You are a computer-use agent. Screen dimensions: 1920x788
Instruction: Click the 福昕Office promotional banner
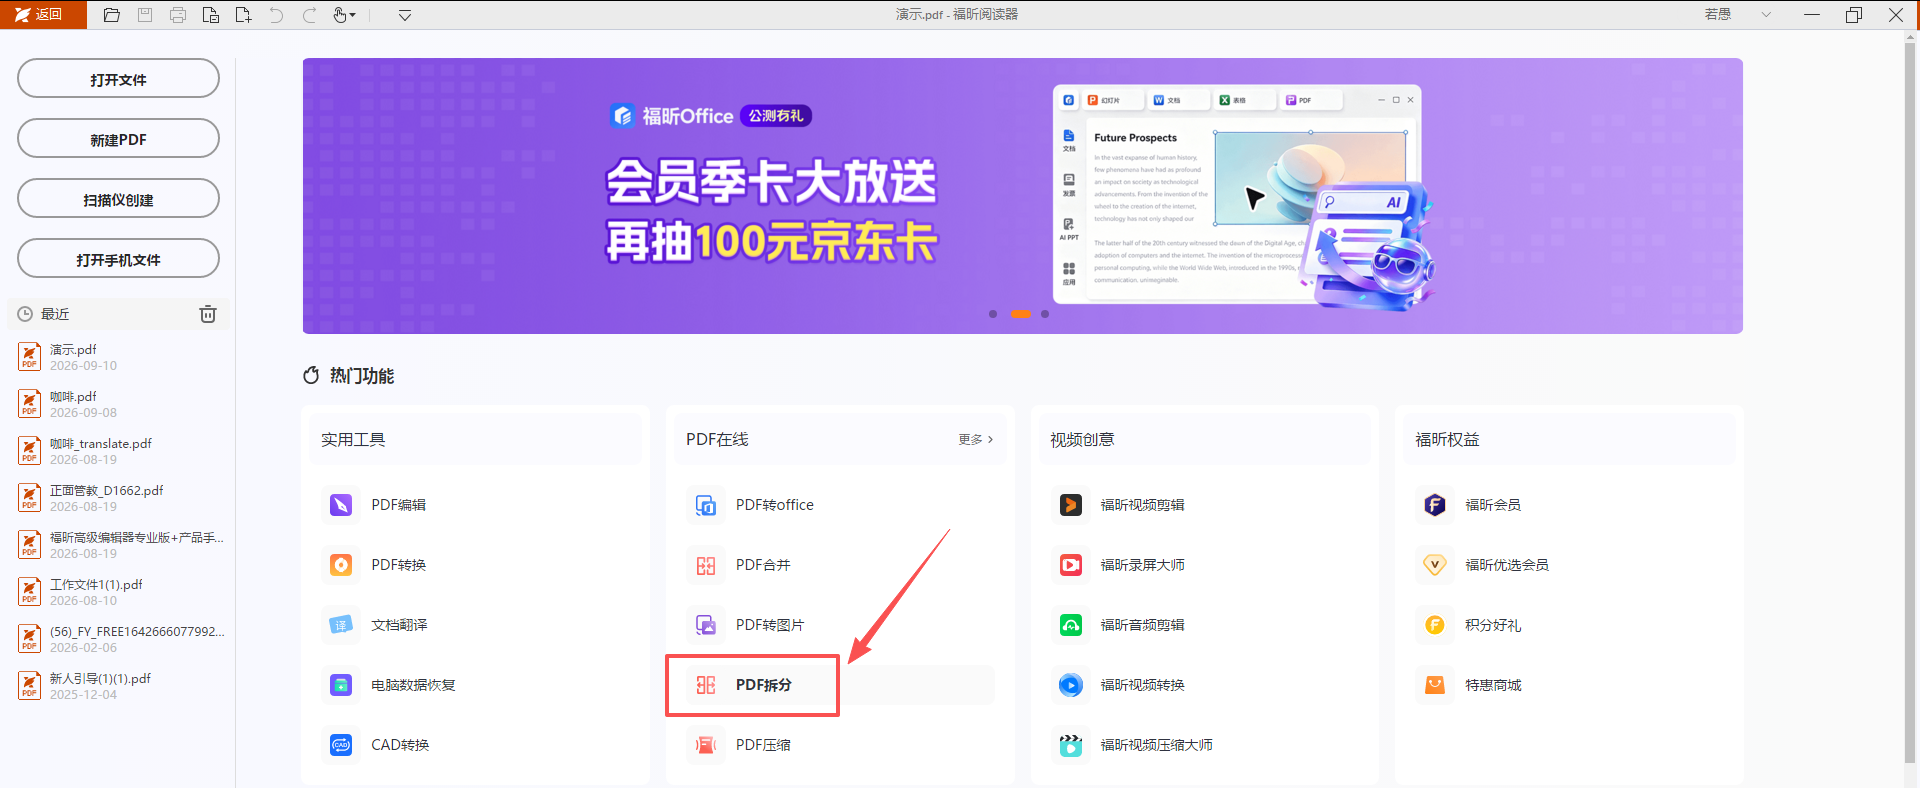click(x=1022, y=196)
